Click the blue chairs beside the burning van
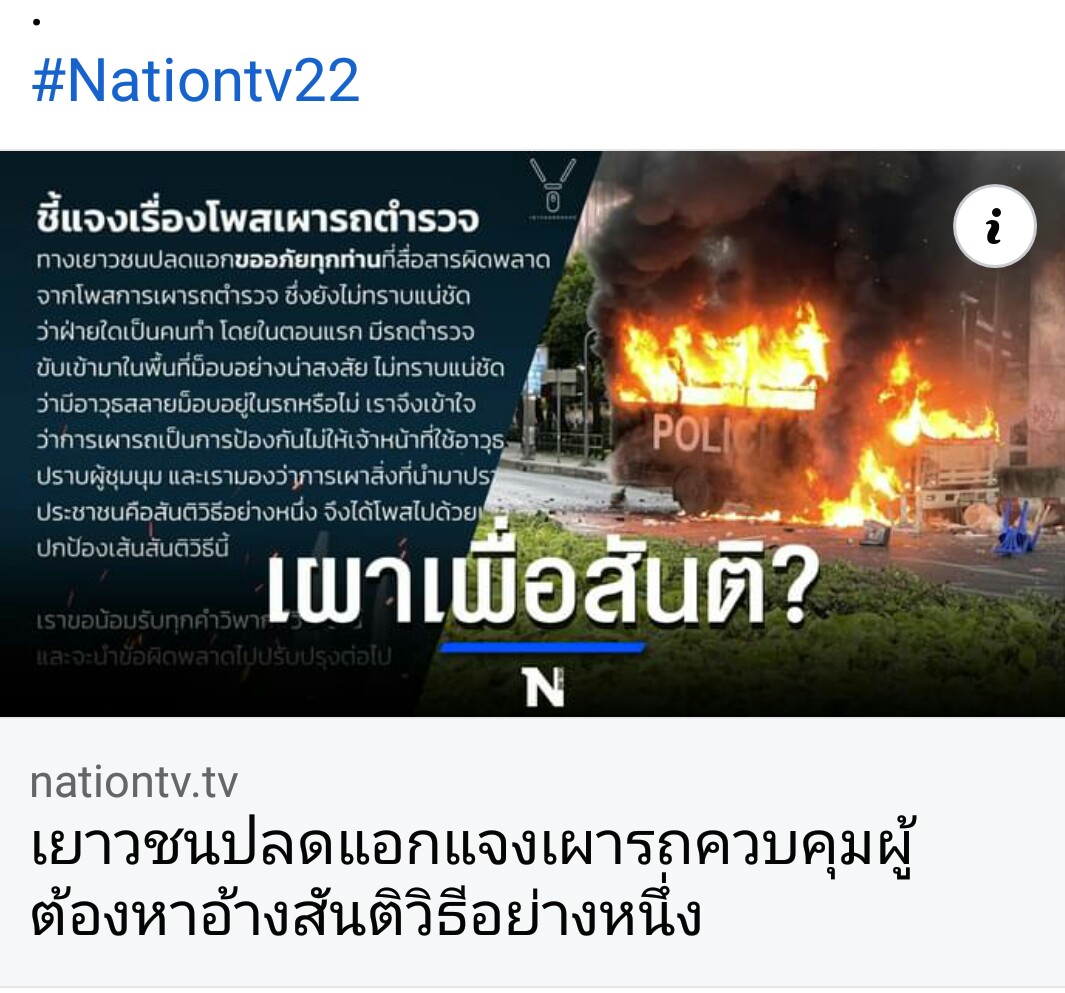Image resolution: width=1065 pixels, height=993 pixels. (x=1019, y=526)
